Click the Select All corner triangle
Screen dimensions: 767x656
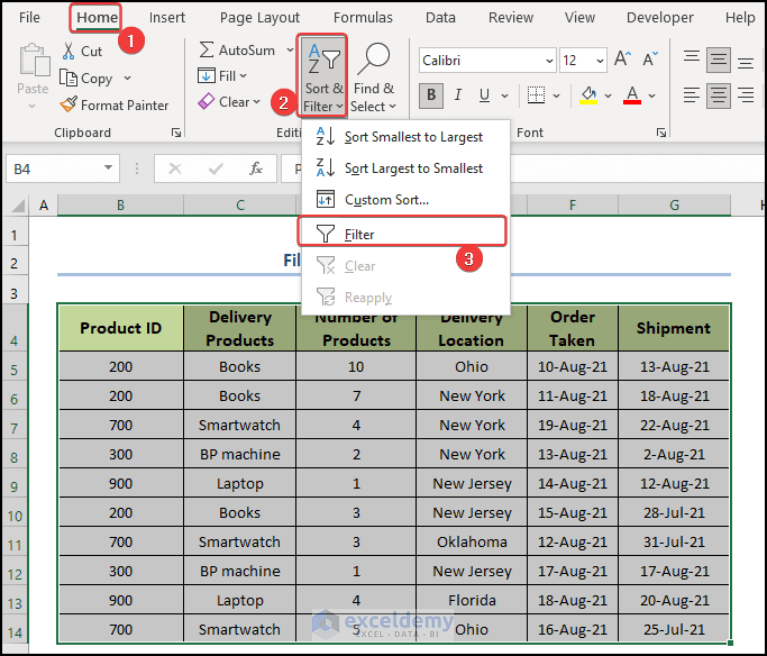coord(18,205)
